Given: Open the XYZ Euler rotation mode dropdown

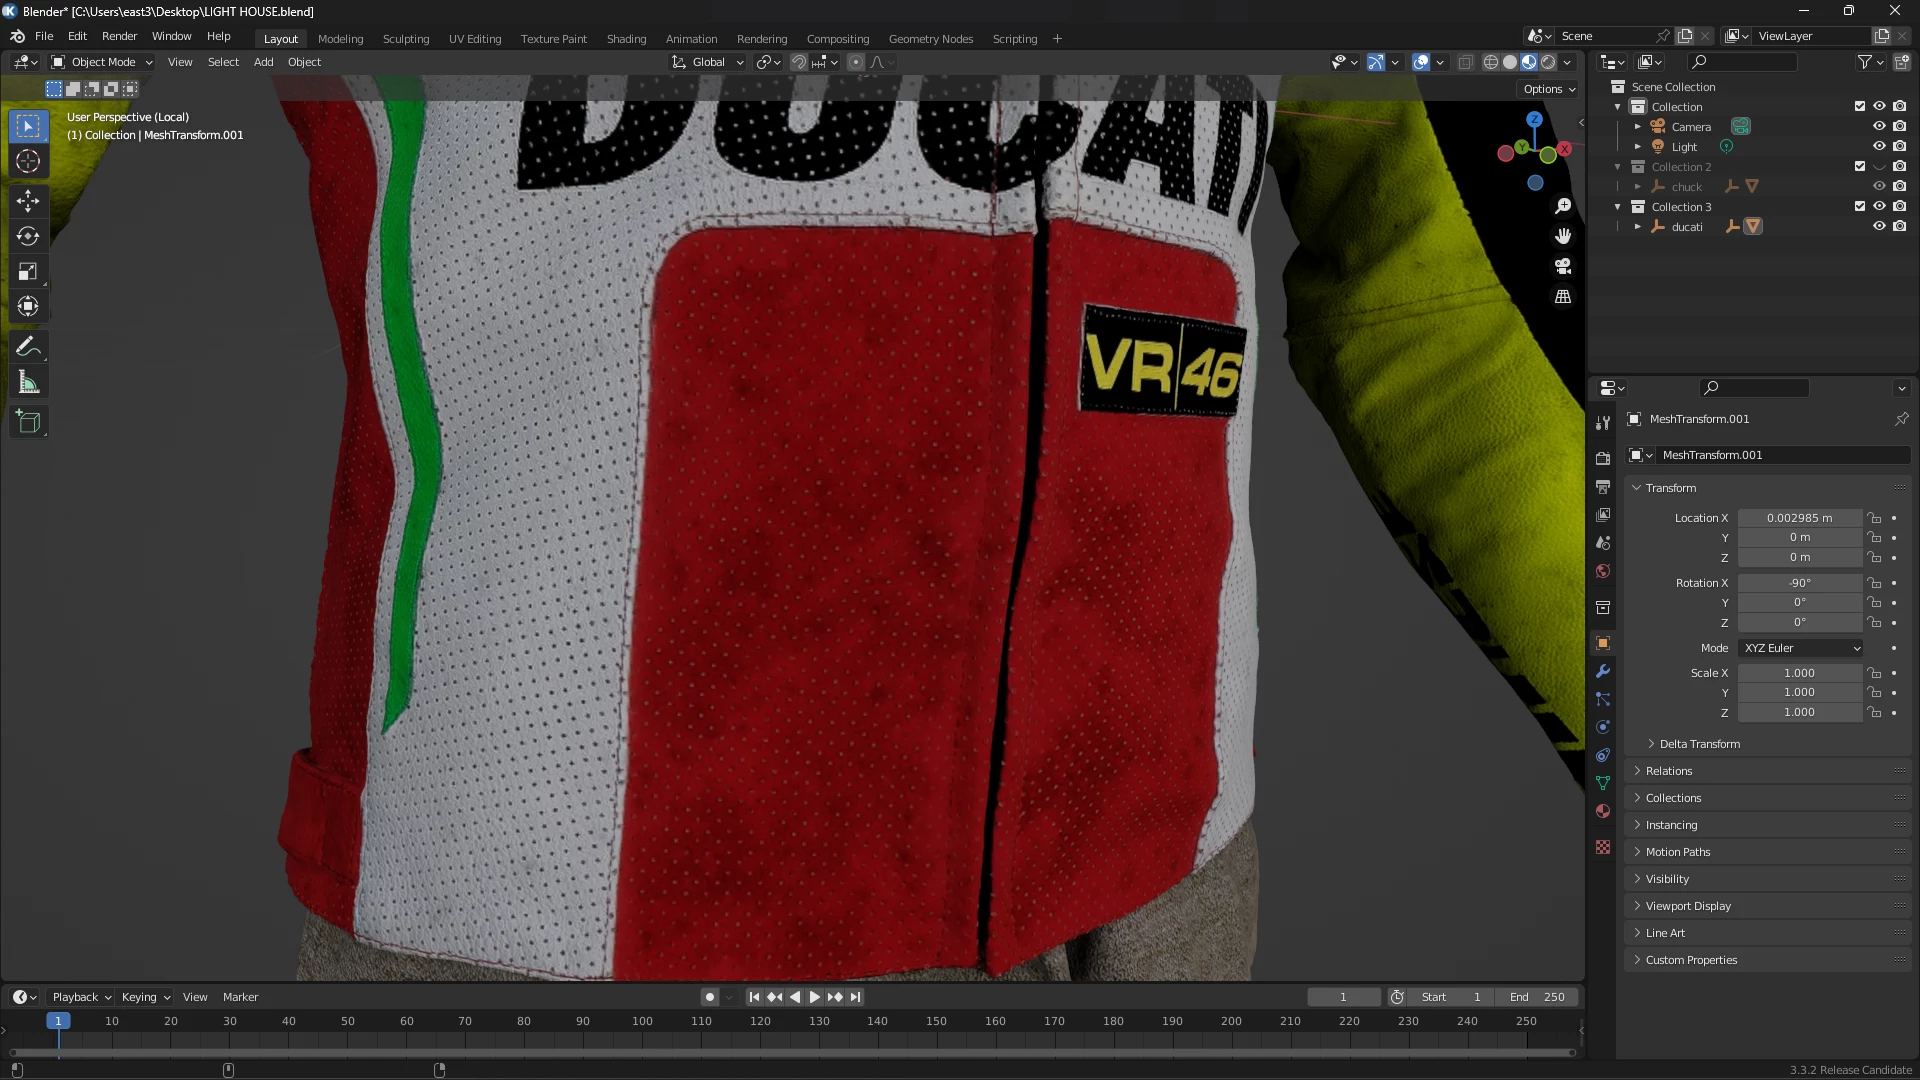Looking at the screenshot, I should (1800, 648).
